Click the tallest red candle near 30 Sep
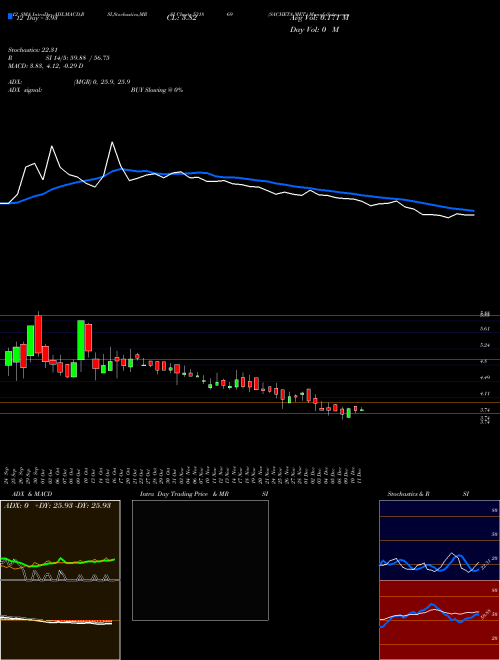 point(38,334)
